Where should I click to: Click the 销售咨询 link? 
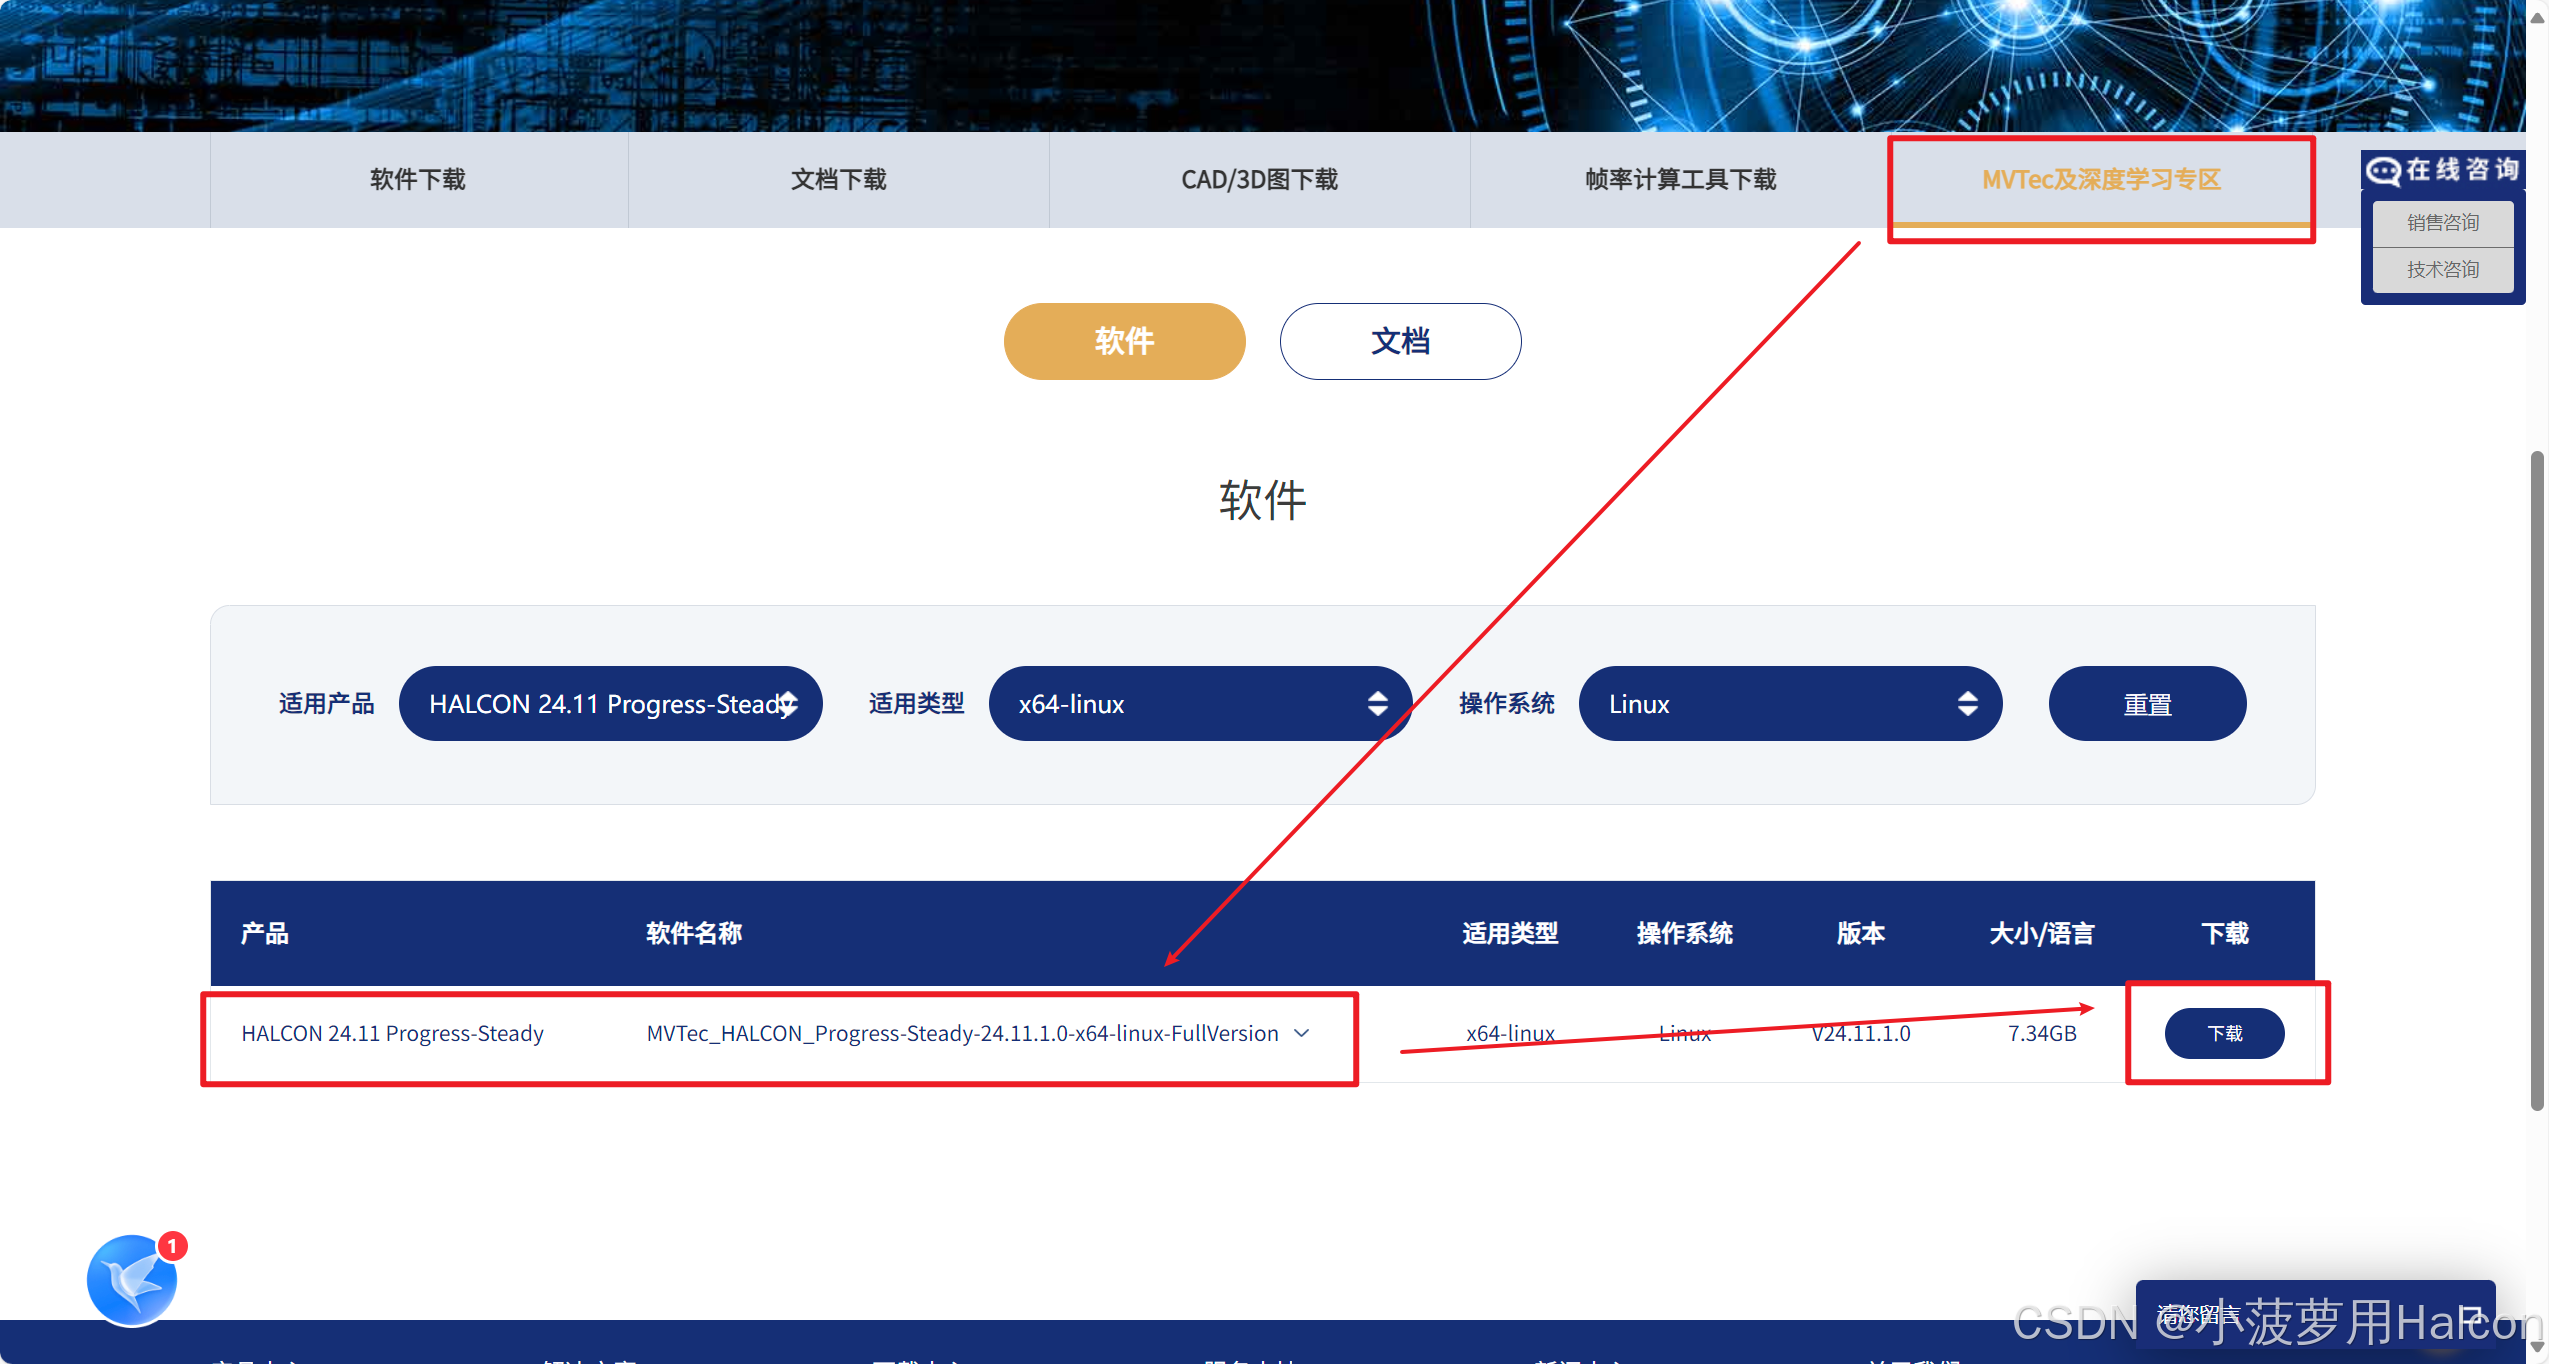click(2442, 222)
